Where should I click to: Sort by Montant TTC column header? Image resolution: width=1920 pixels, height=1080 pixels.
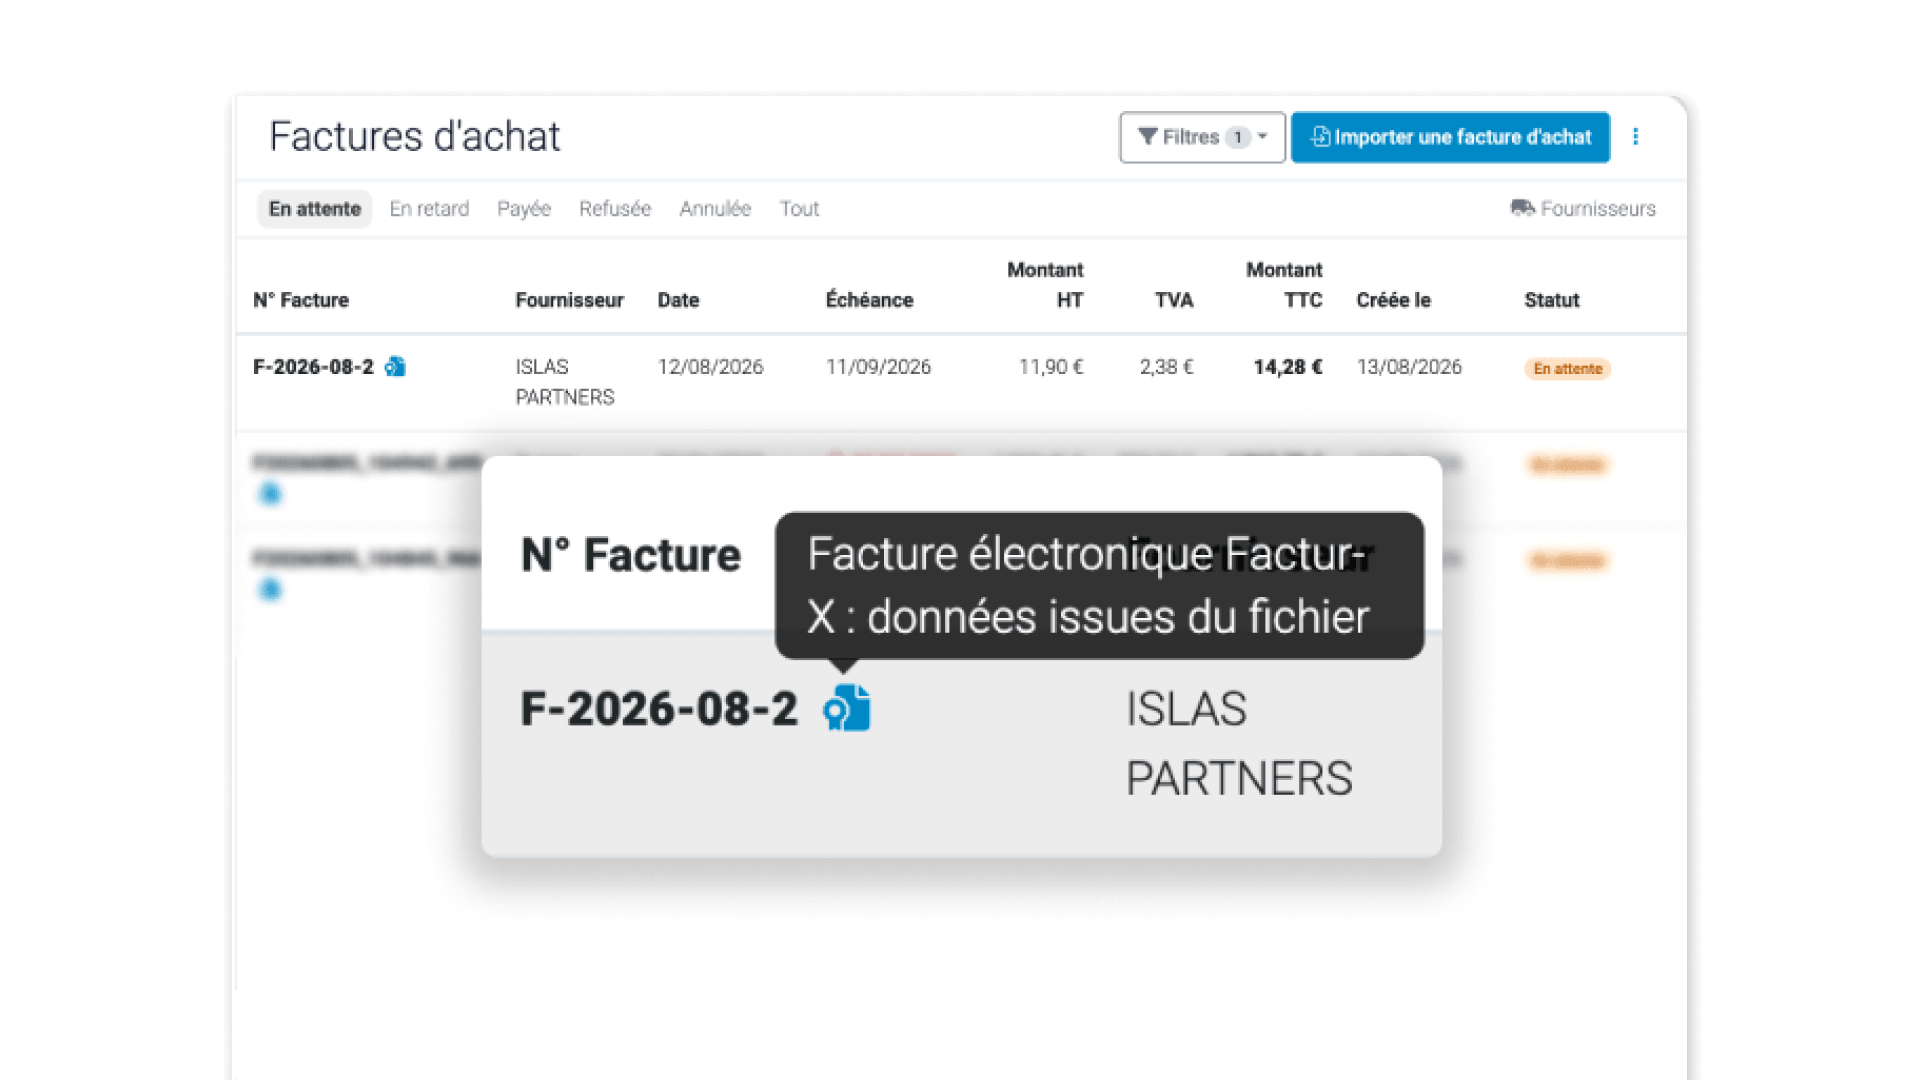click(1284, 285)
